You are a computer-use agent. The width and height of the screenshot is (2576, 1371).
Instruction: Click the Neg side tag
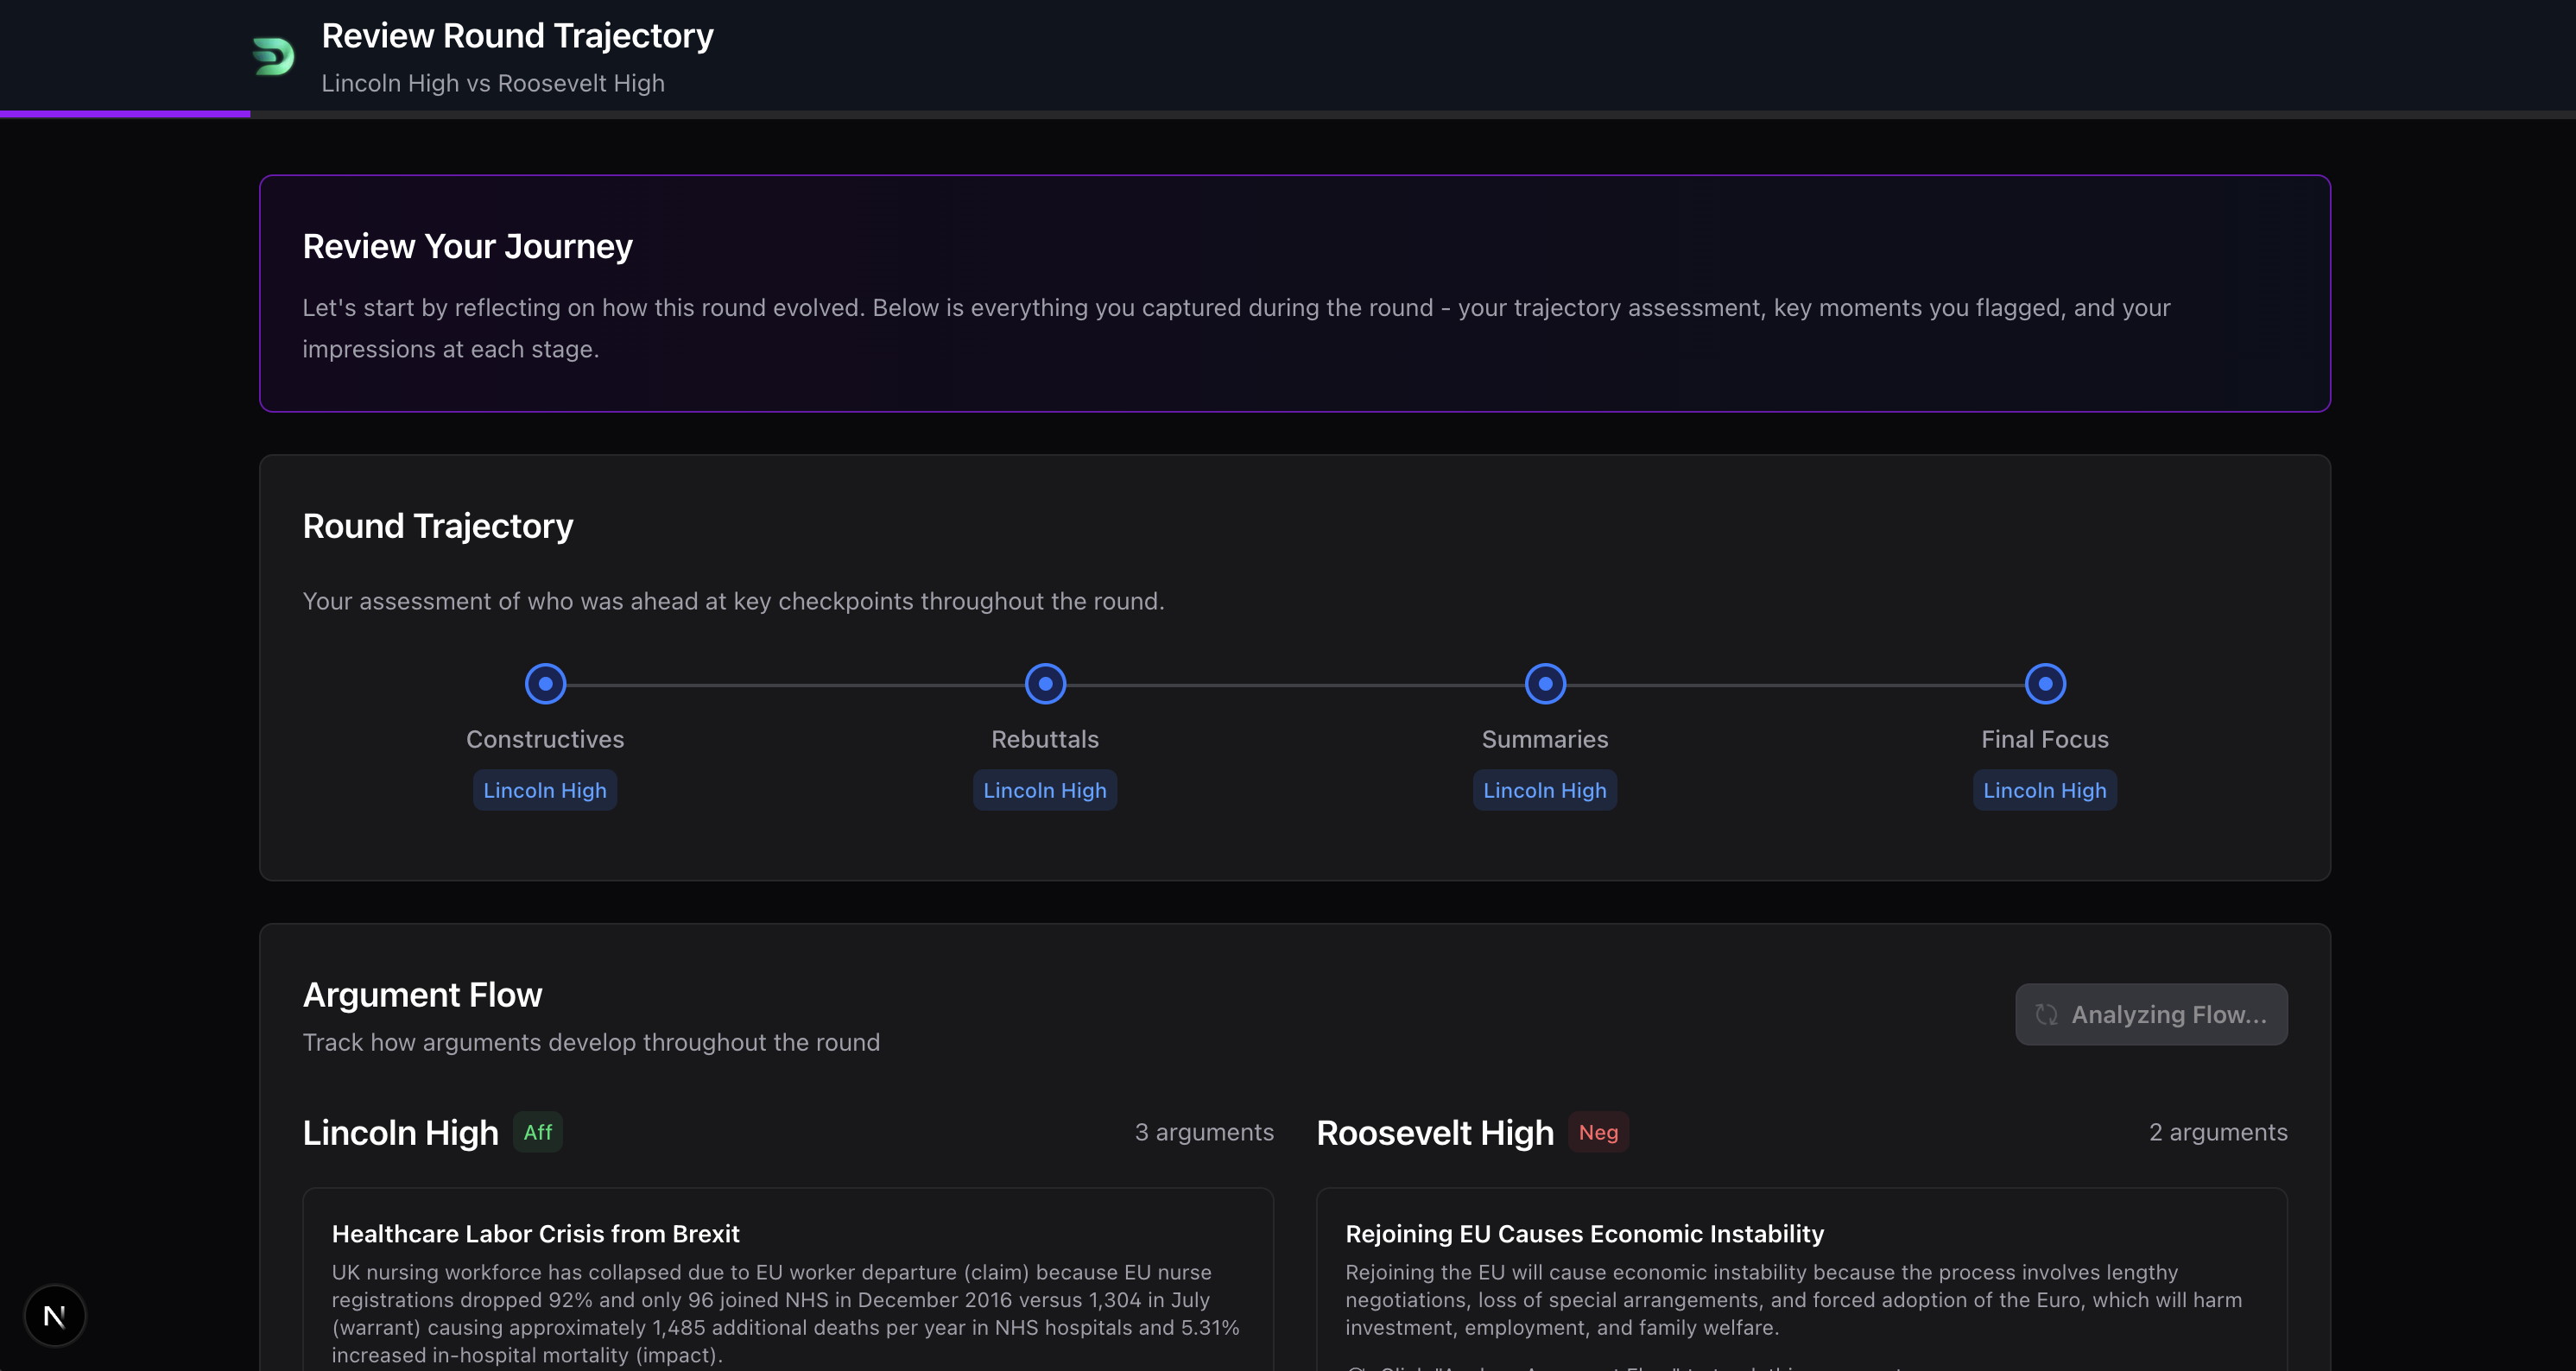click(1598, 1132)
